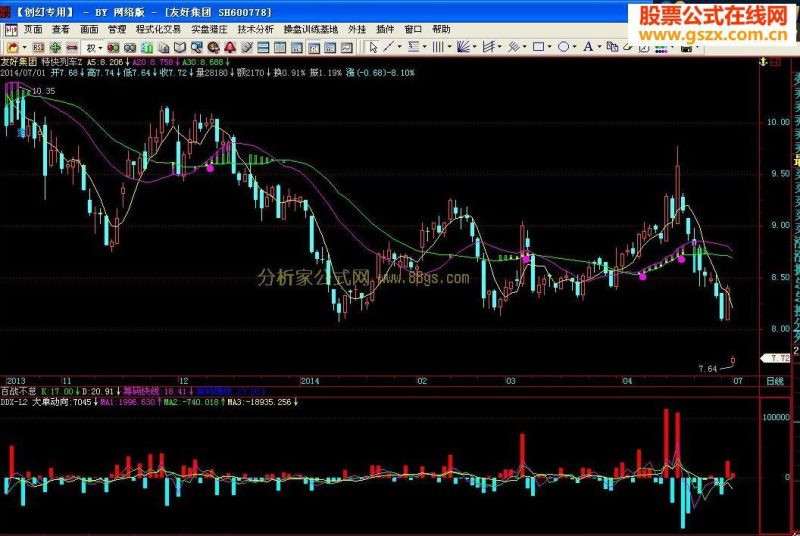
Task: Click the 百战不怠 indicator label
Action: 18,391
